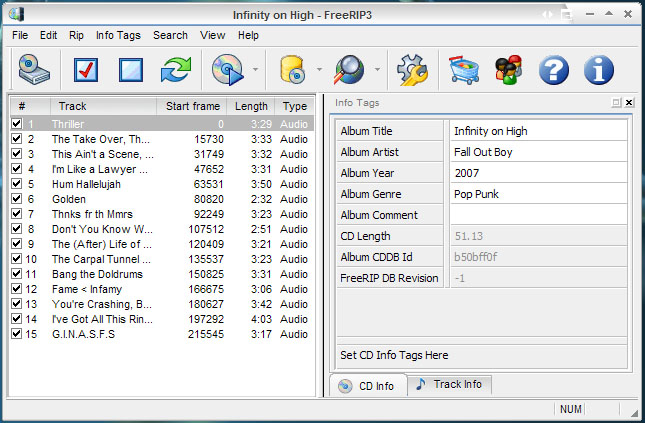
Task: Uncheck track 7 Thnks fr th Mmrs
Action: [x=16, y=214]
